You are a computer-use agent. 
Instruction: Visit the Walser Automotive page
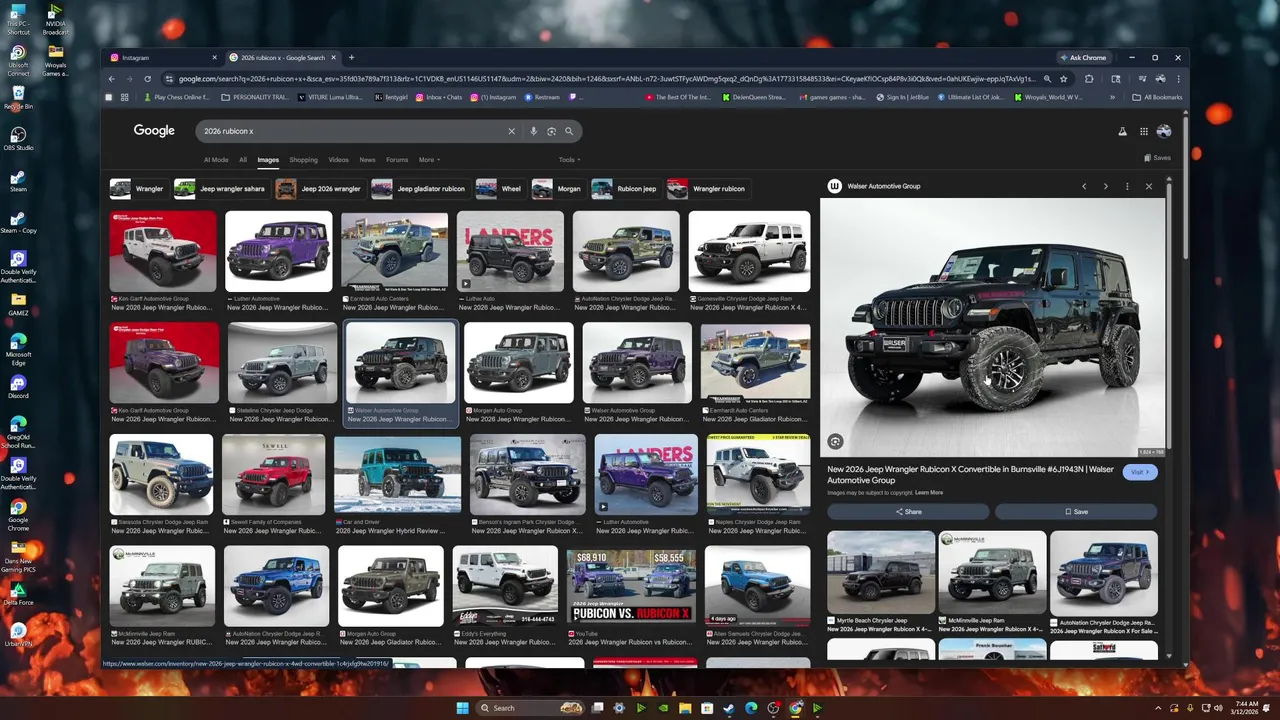[x=1140, y=472]
